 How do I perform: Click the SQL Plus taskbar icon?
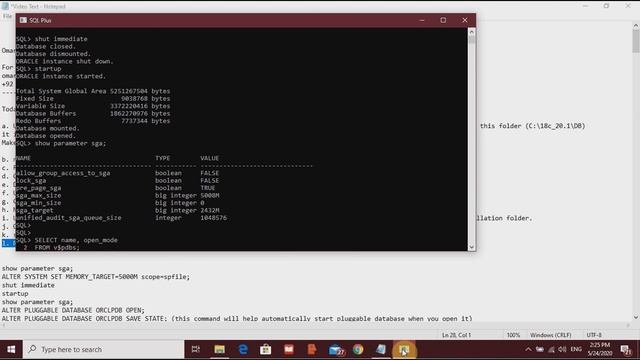pos(404,349)
